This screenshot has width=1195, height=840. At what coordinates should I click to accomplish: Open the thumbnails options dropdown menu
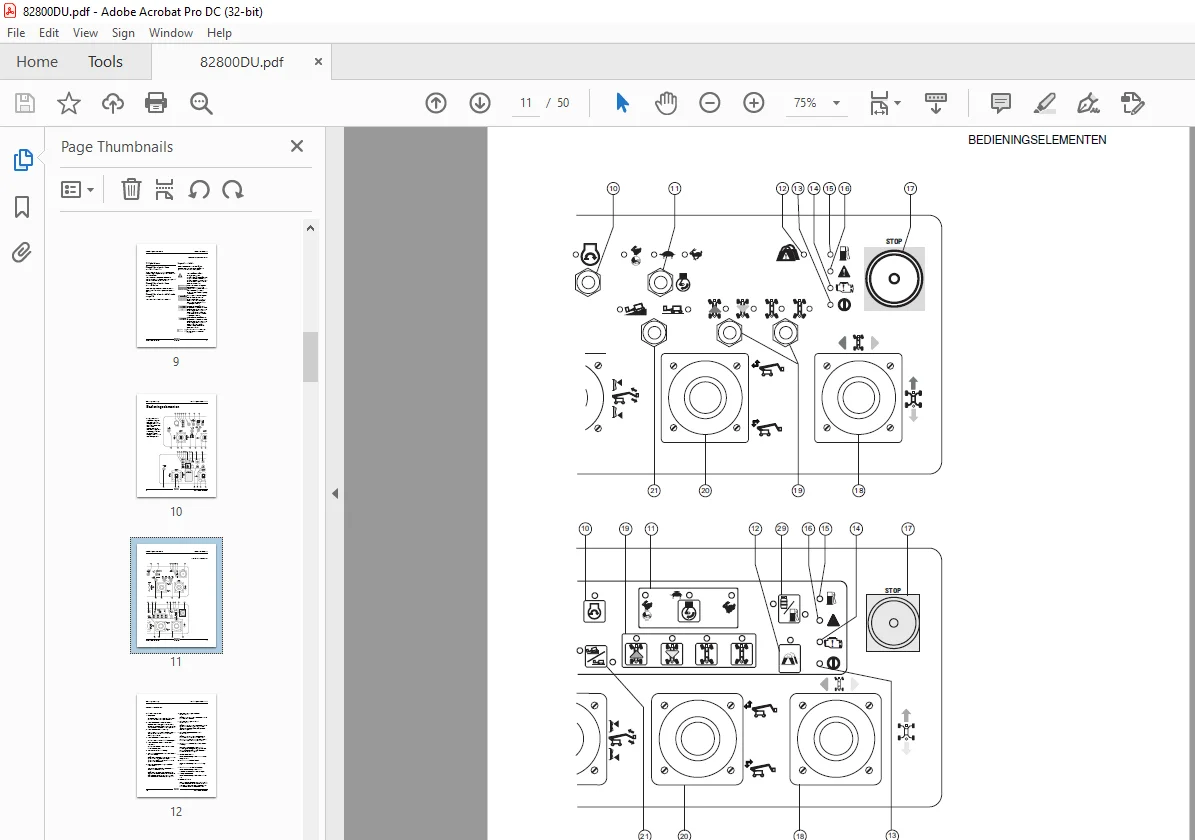pyautogui.click(x=78, y=189)
